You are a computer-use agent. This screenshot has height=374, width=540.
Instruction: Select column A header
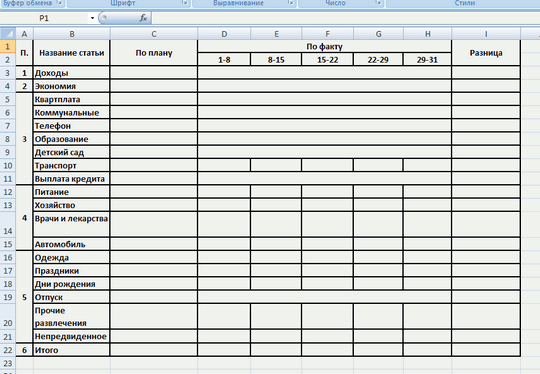24,34
